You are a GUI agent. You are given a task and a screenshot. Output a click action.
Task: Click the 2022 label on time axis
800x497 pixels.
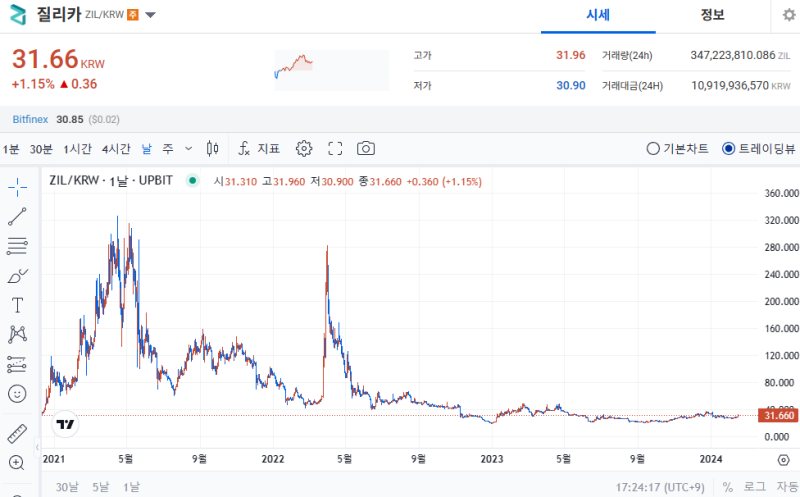click(x=273, y=459)
